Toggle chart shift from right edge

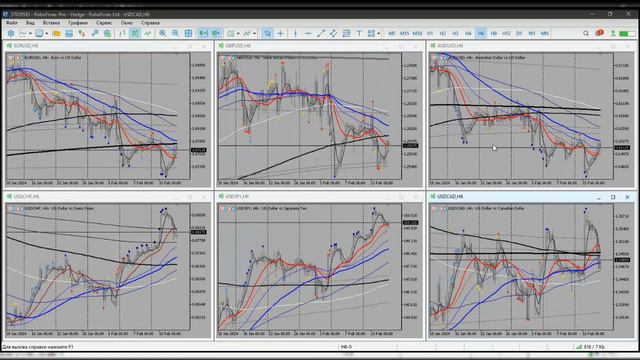(x=216, y=33)
